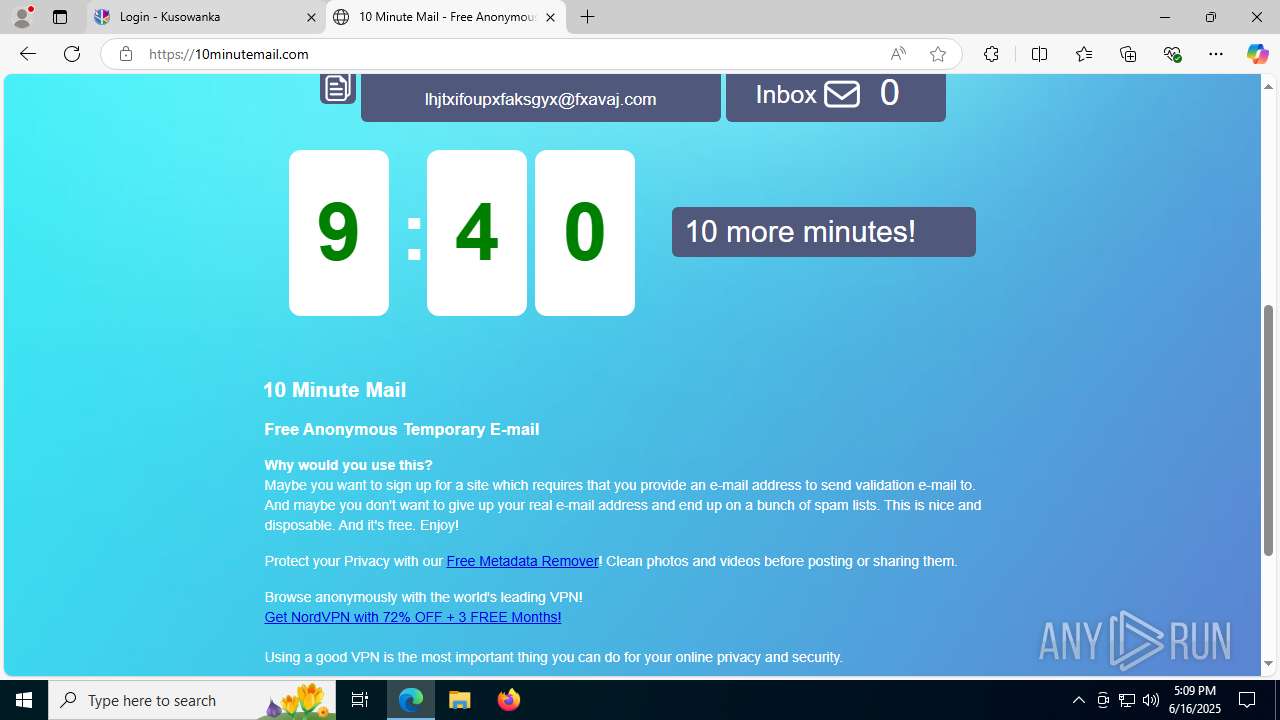Viewport: 1280px width, 720px height.
Task: Click the address bar URL
Action: point(228,54)
